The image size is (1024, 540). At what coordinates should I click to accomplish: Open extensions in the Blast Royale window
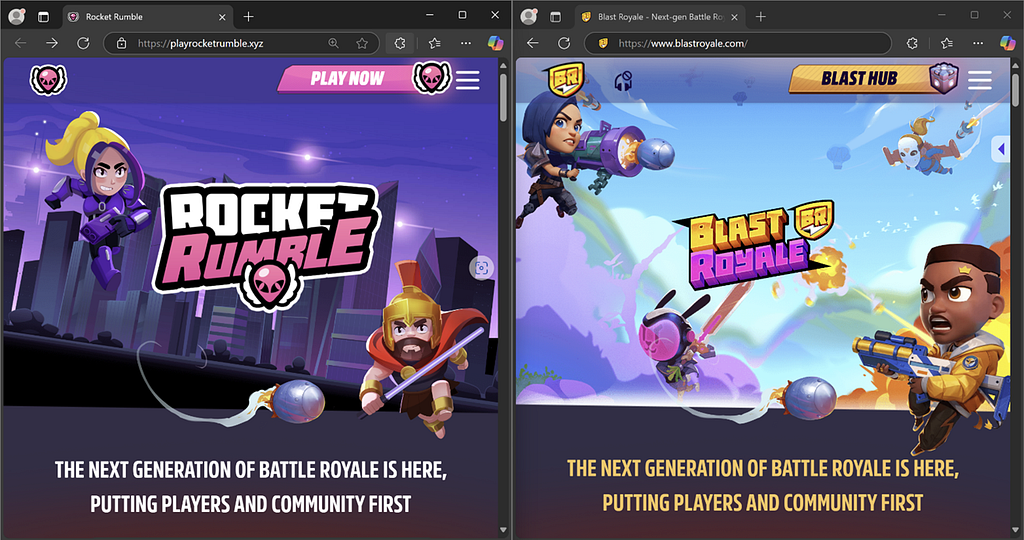tap(912, 43)
